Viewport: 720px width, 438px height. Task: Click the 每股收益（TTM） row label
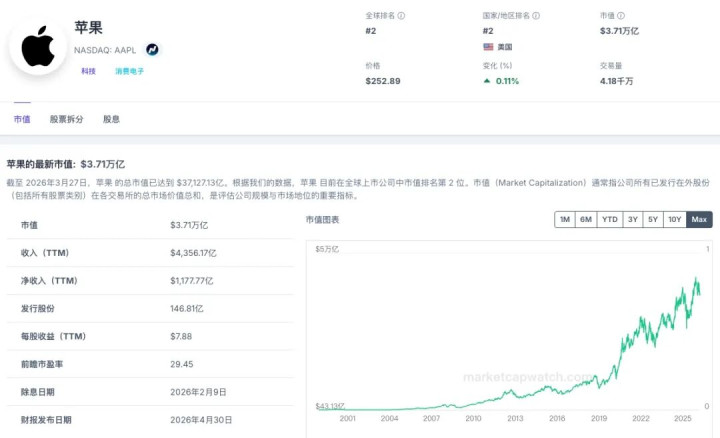[x=53, y=337]
